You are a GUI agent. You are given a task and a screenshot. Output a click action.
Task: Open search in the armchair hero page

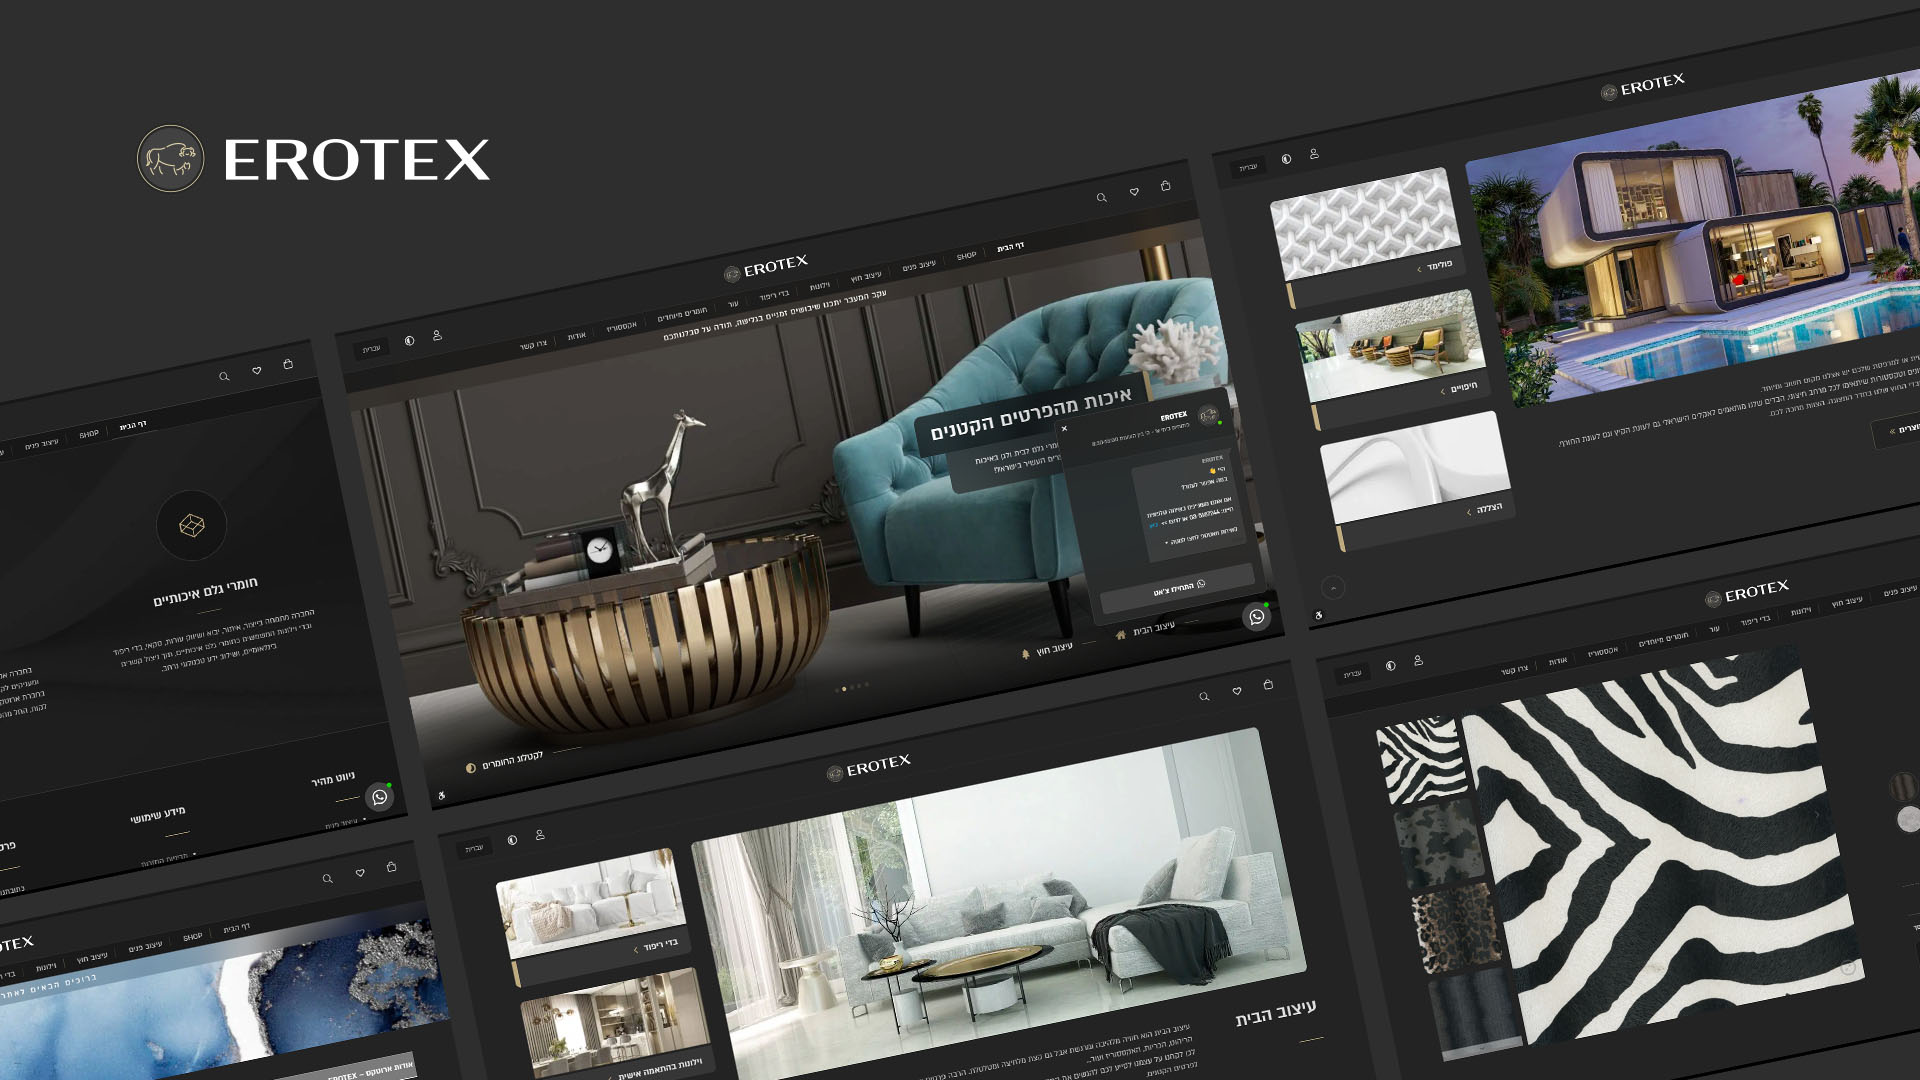(x=1101, y=198)
